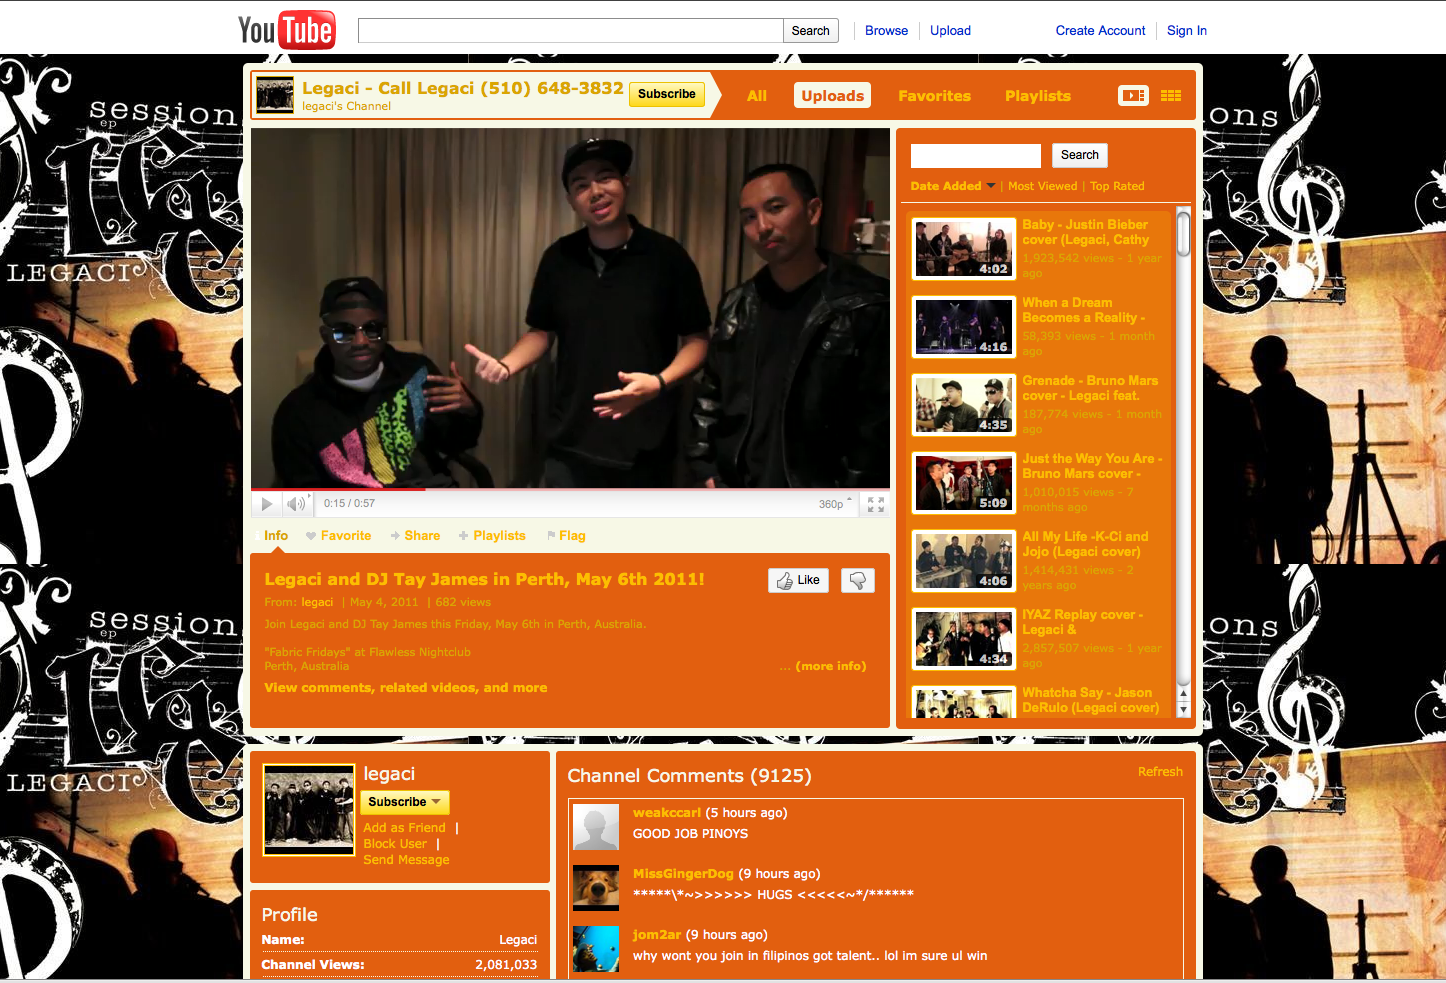The image size is (1446, 983).
Task: Enter fullscreen mode on the video player
Action: 876,504
